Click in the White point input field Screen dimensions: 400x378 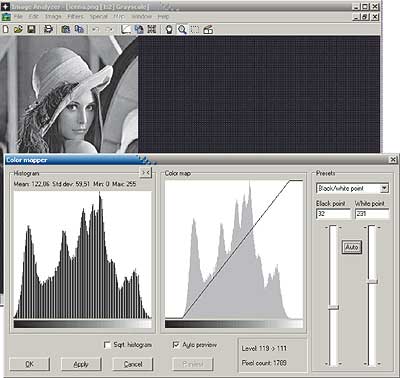tap(372, 214)
